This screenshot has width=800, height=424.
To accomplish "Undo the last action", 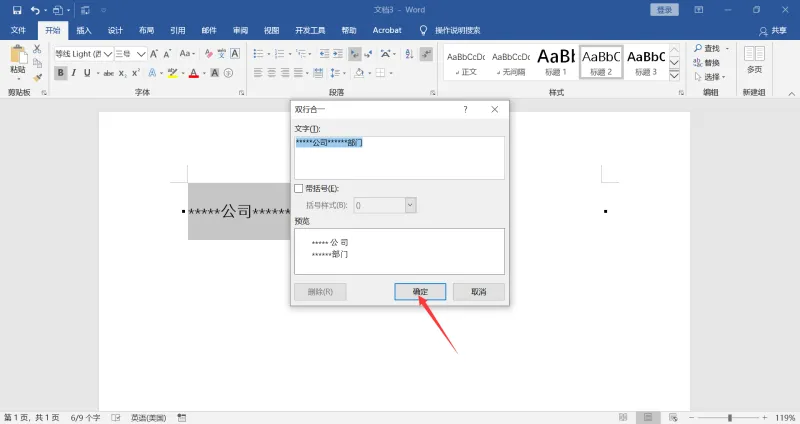I will (35, 10).
